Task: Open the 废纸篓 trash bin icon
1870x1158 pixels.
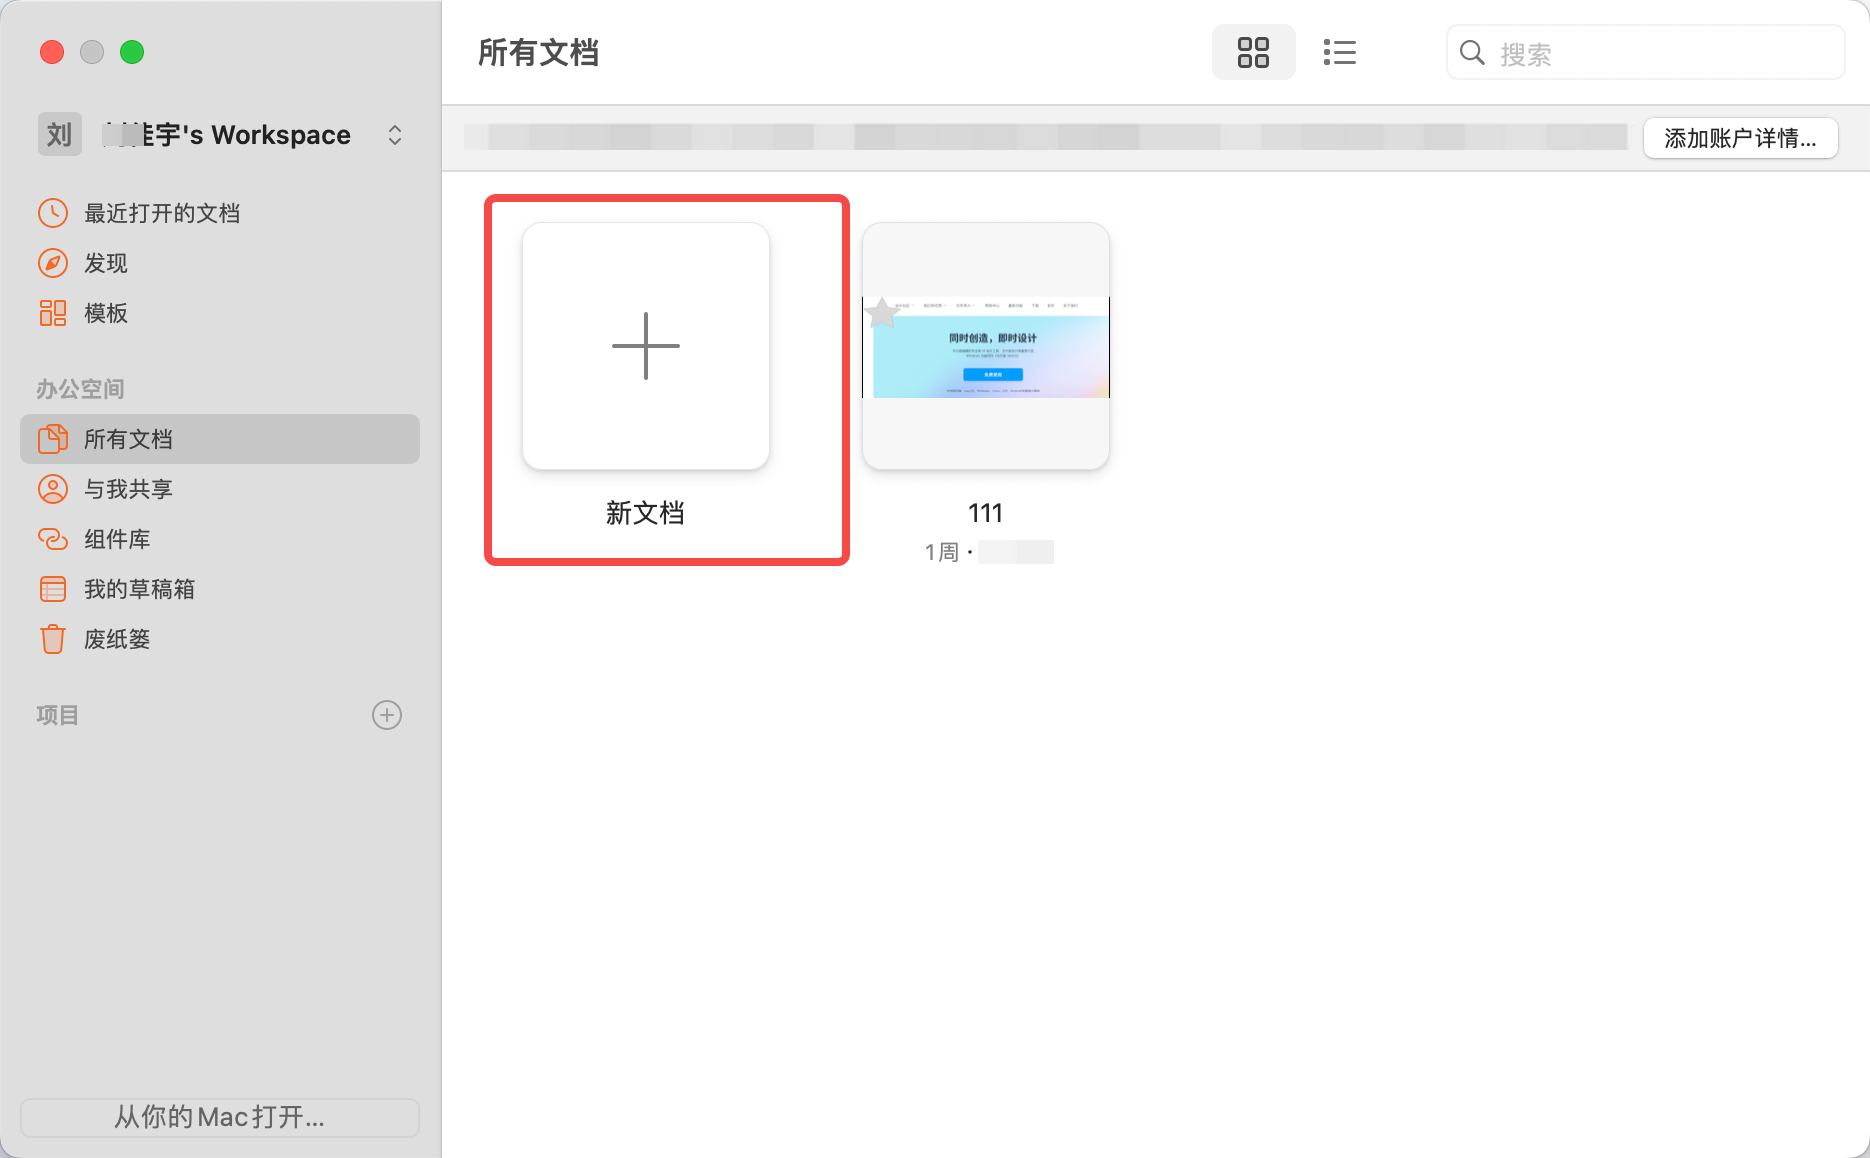Action: click(x=53, y=639)
